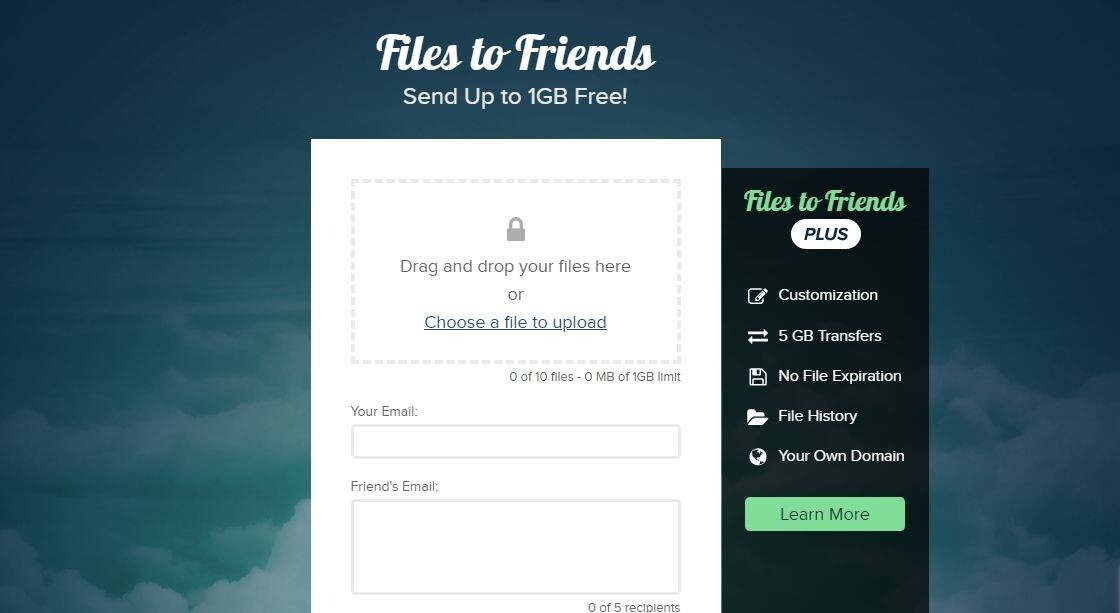Click the File History folder icon
The height and width of the screenshot is (613, 1120).
click(757, 417)
